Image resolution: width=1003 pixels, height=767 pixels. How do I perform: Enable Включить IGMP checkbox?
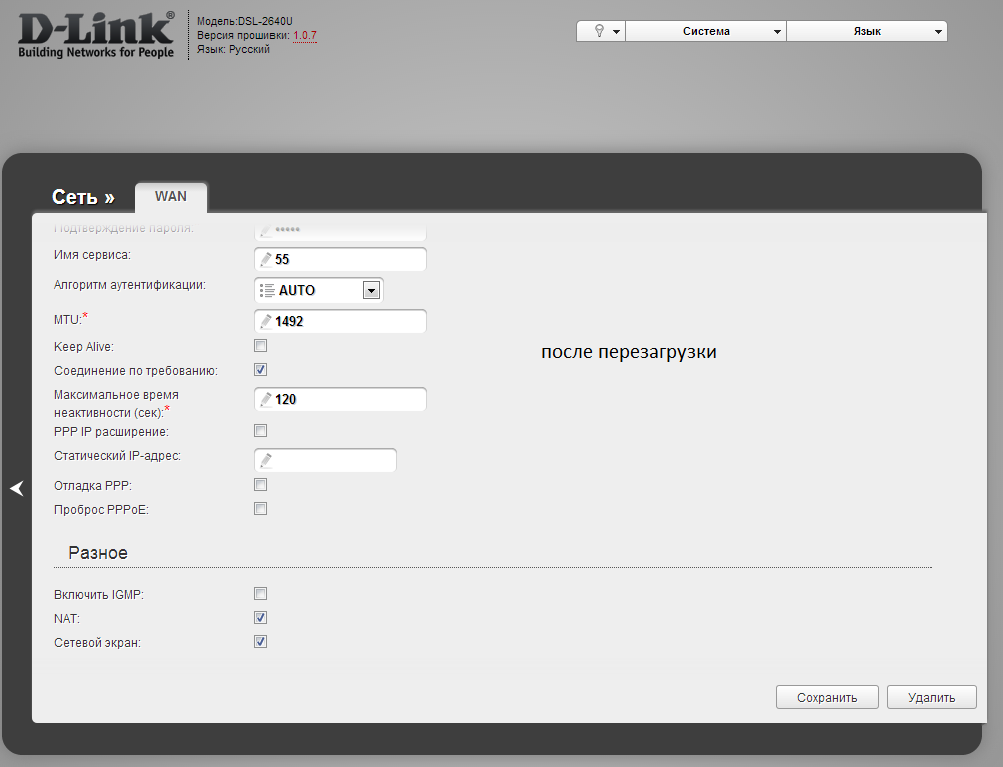(260, 594)
